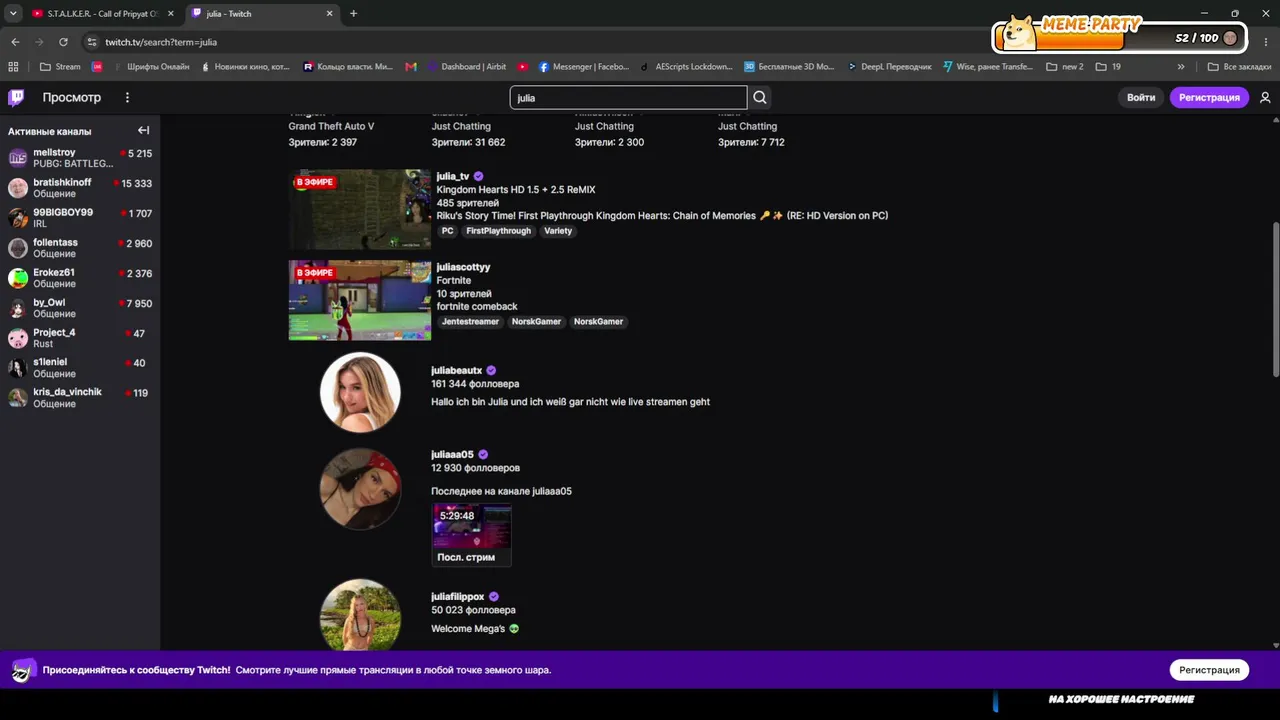Viewport: 1280px width, 720px height.
Task: Open the juliaaa05 channel name link
Action: (x=452, y=455)
